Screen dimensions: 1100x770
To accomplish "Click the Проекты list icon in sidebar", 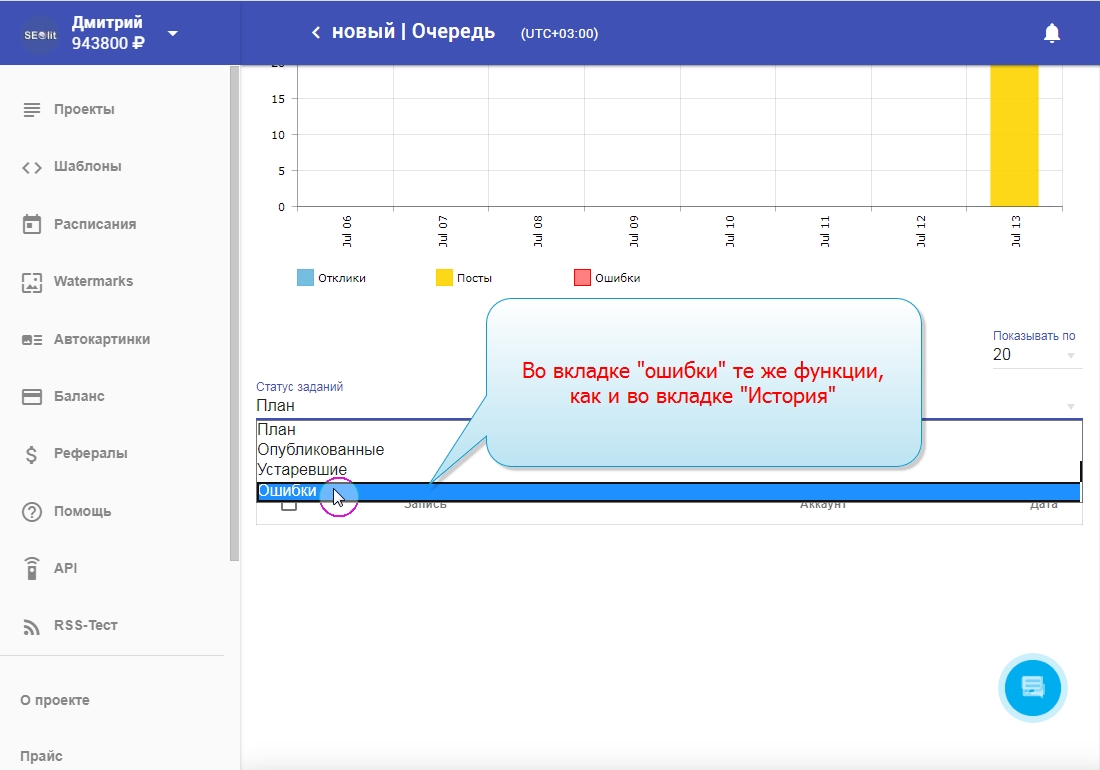I will (x=32, y=109).
